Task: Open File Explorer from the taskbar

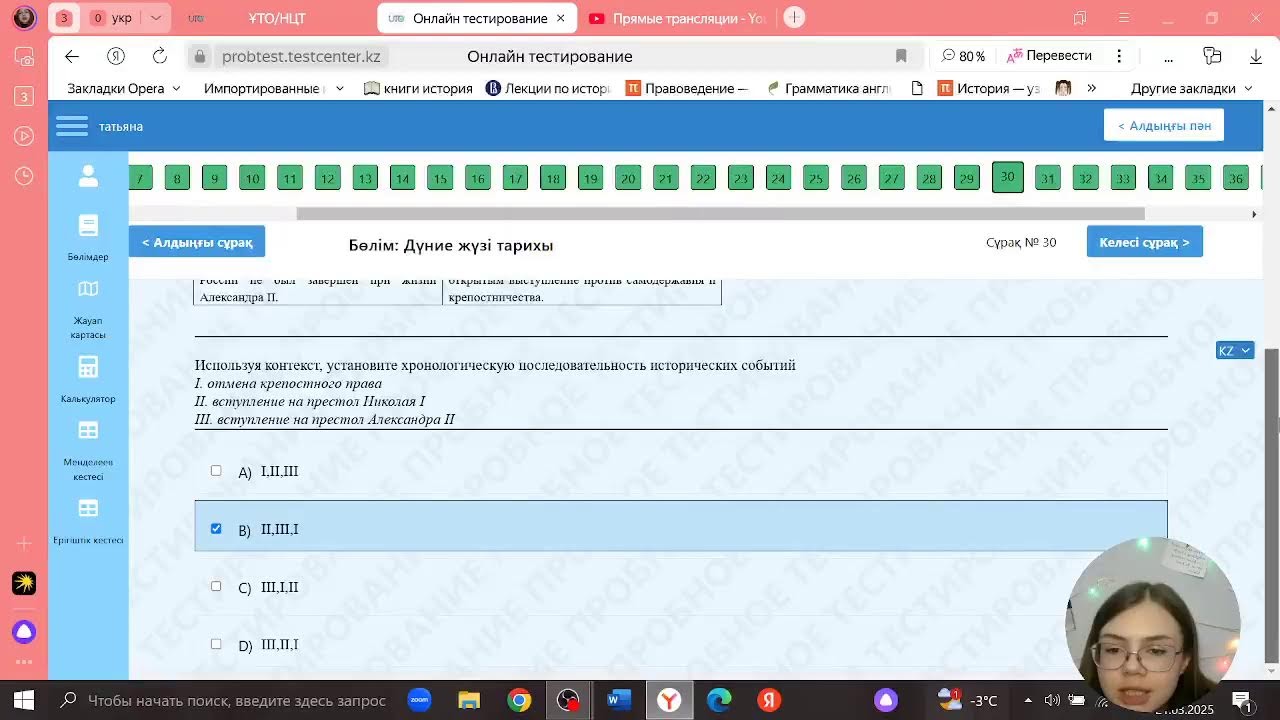Action: [x=469, y=700]
